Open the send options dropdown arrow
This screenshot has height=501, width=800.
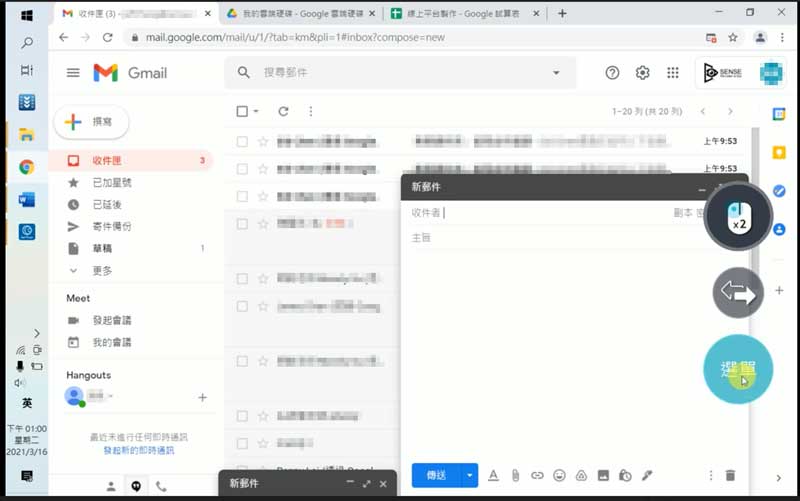469,476
